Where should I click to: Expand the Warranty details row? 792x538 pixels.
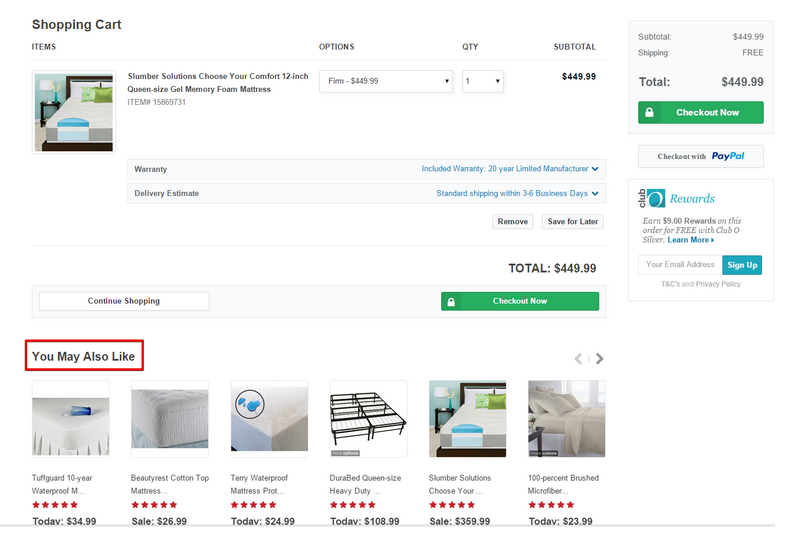tap(366, 169)
